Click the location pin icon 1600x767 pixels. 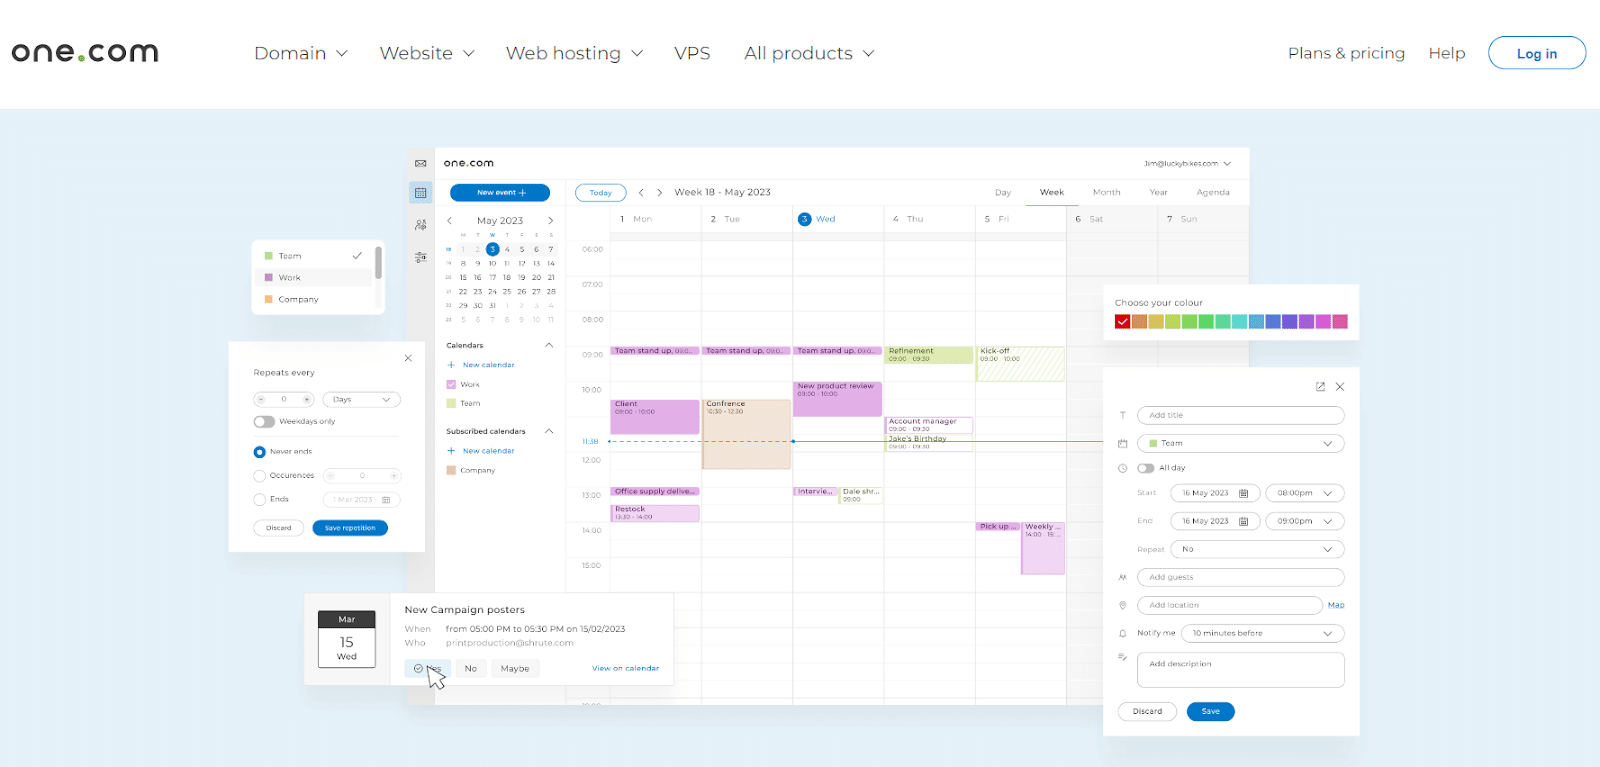pos(1123,605)
